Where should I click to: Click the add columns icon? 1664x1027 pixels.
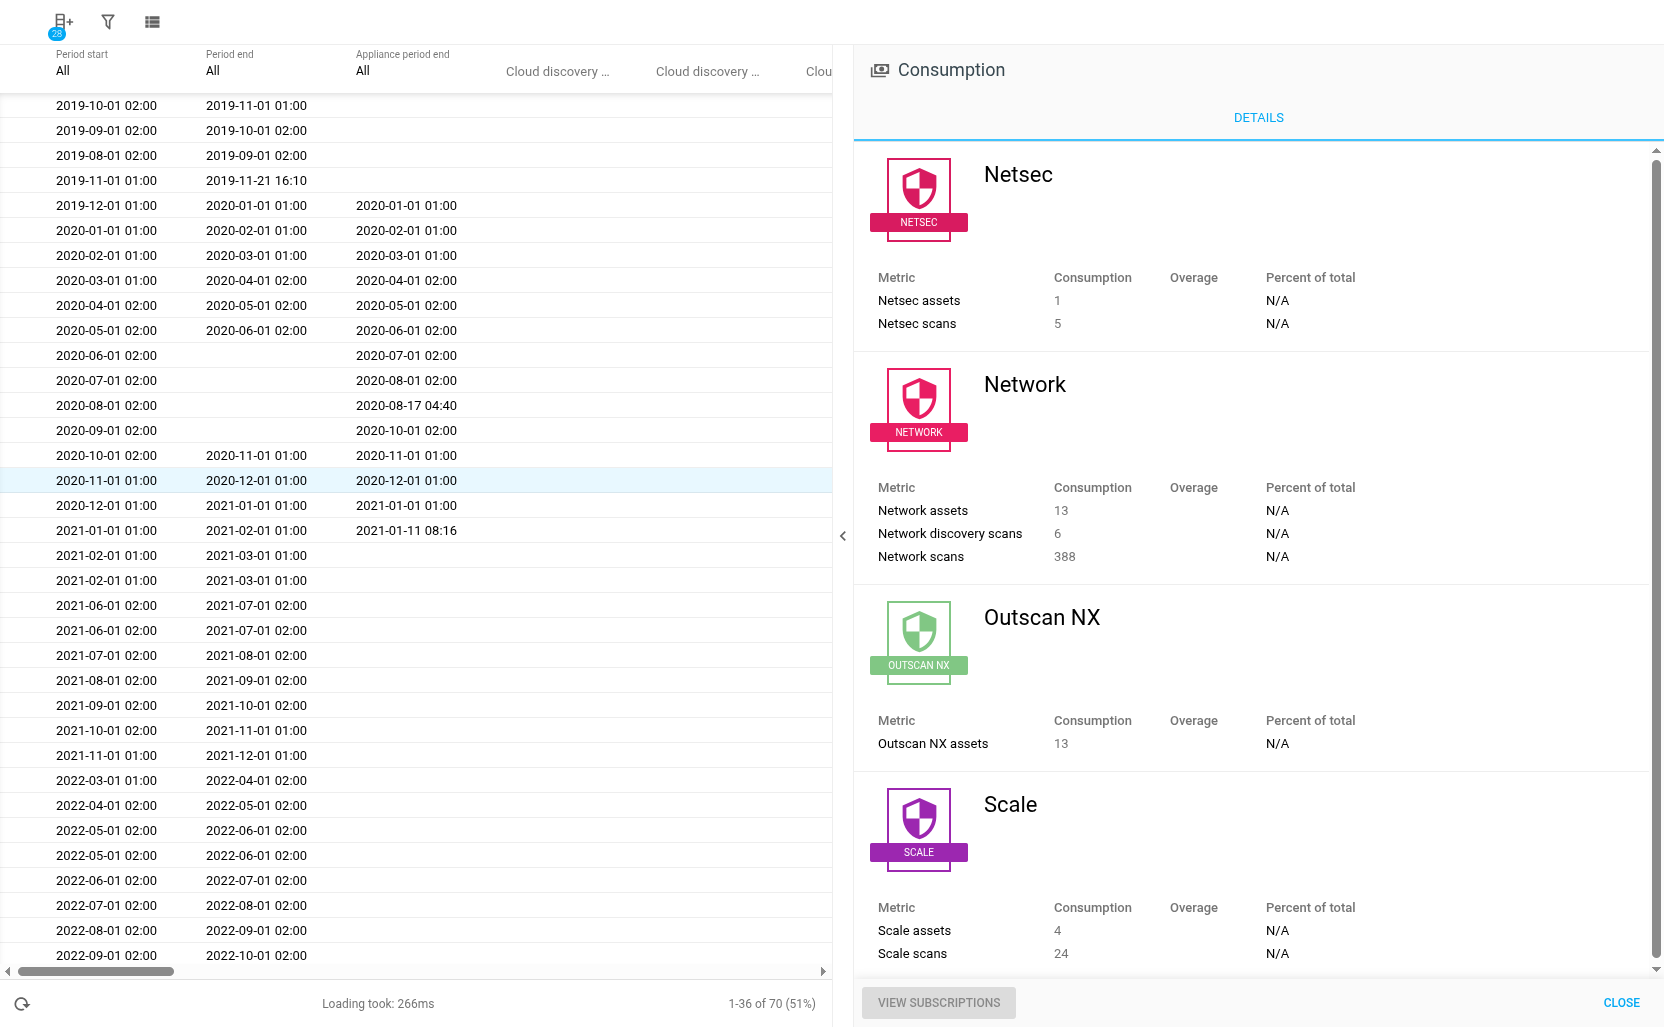pyautogui.click(x=63, y=22)
